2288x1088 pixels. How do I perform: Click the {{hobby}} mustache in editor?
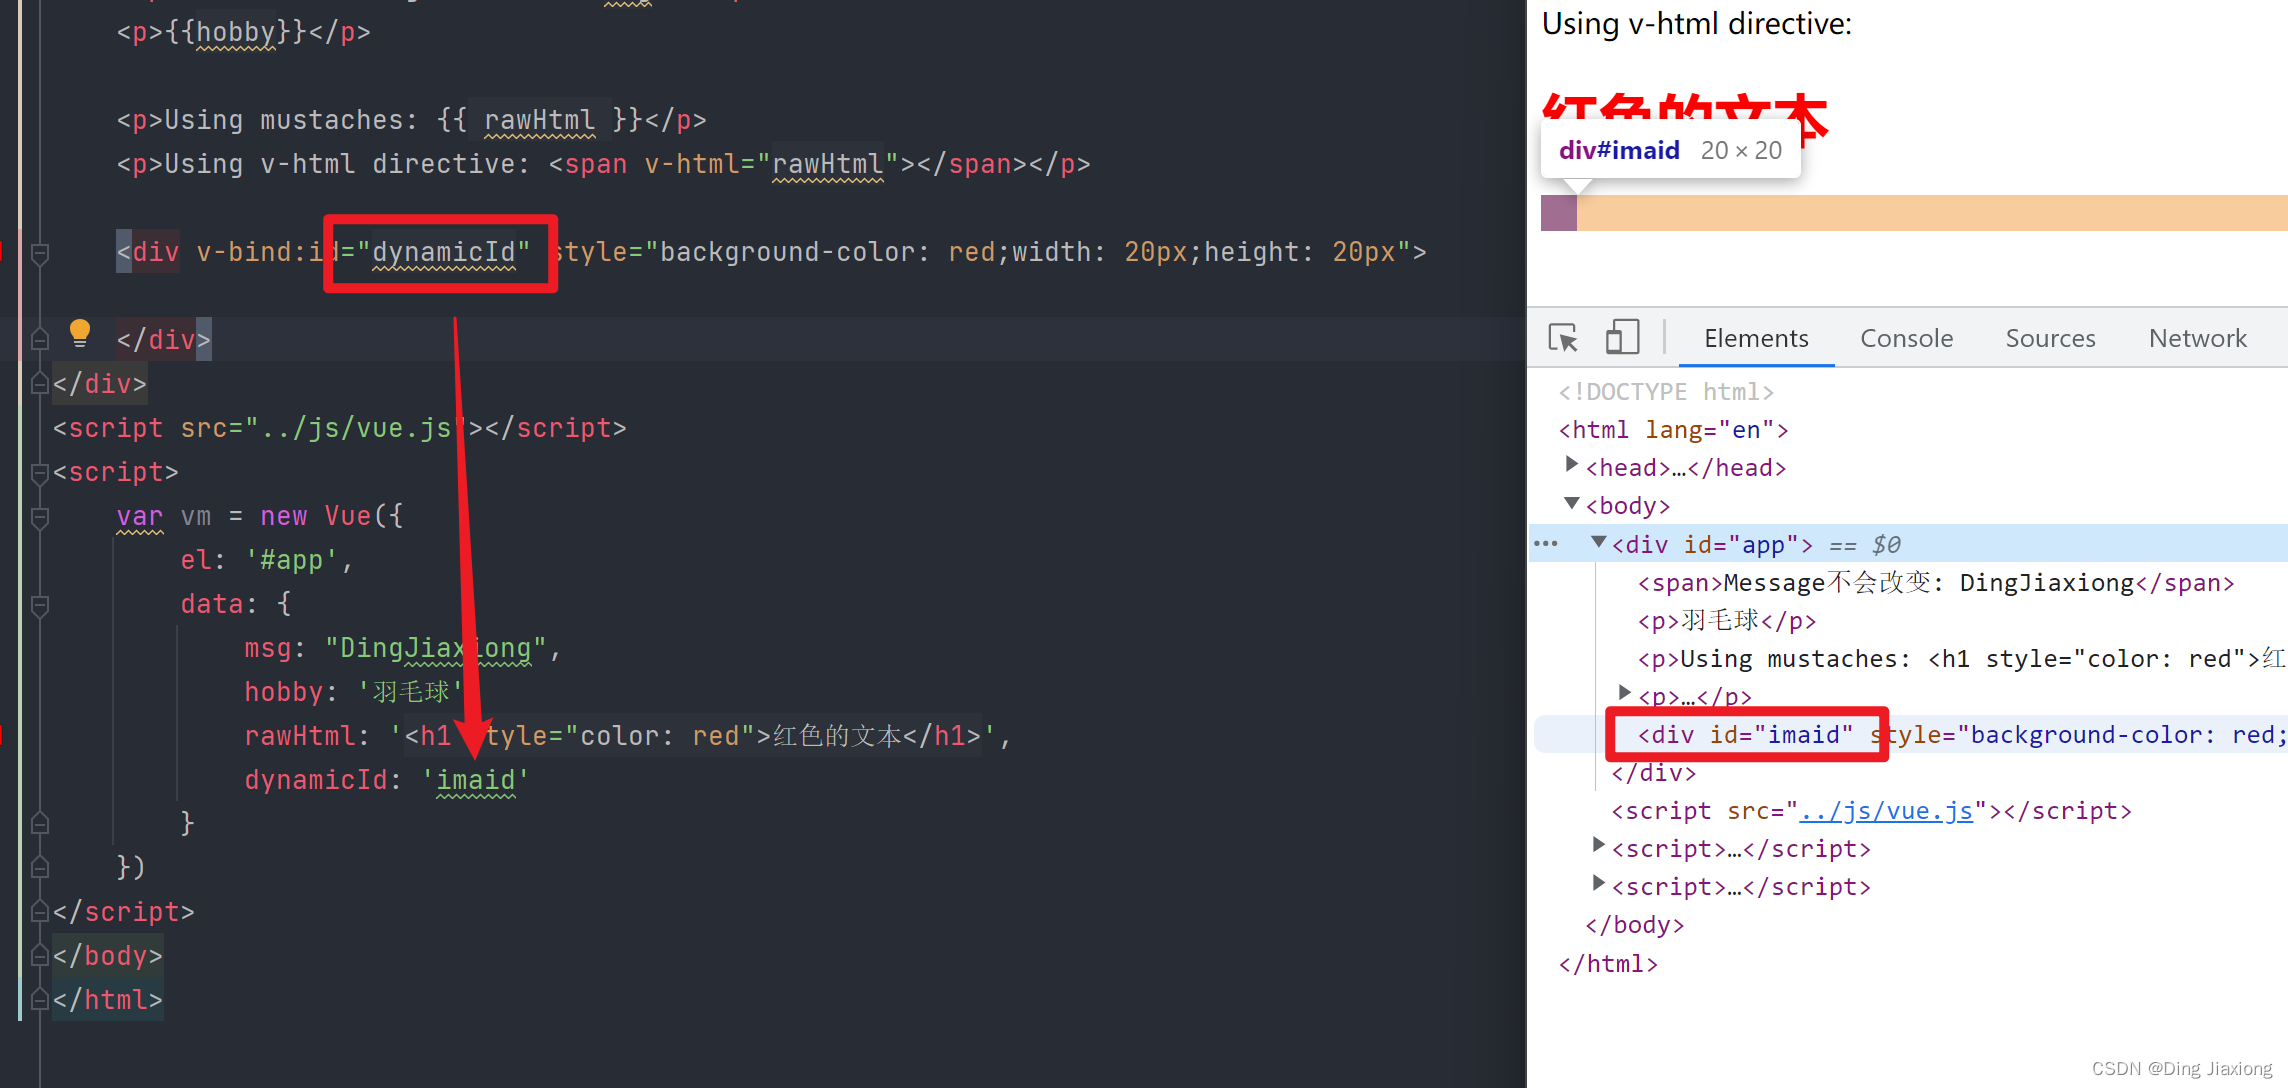click(x=236, y=32)
